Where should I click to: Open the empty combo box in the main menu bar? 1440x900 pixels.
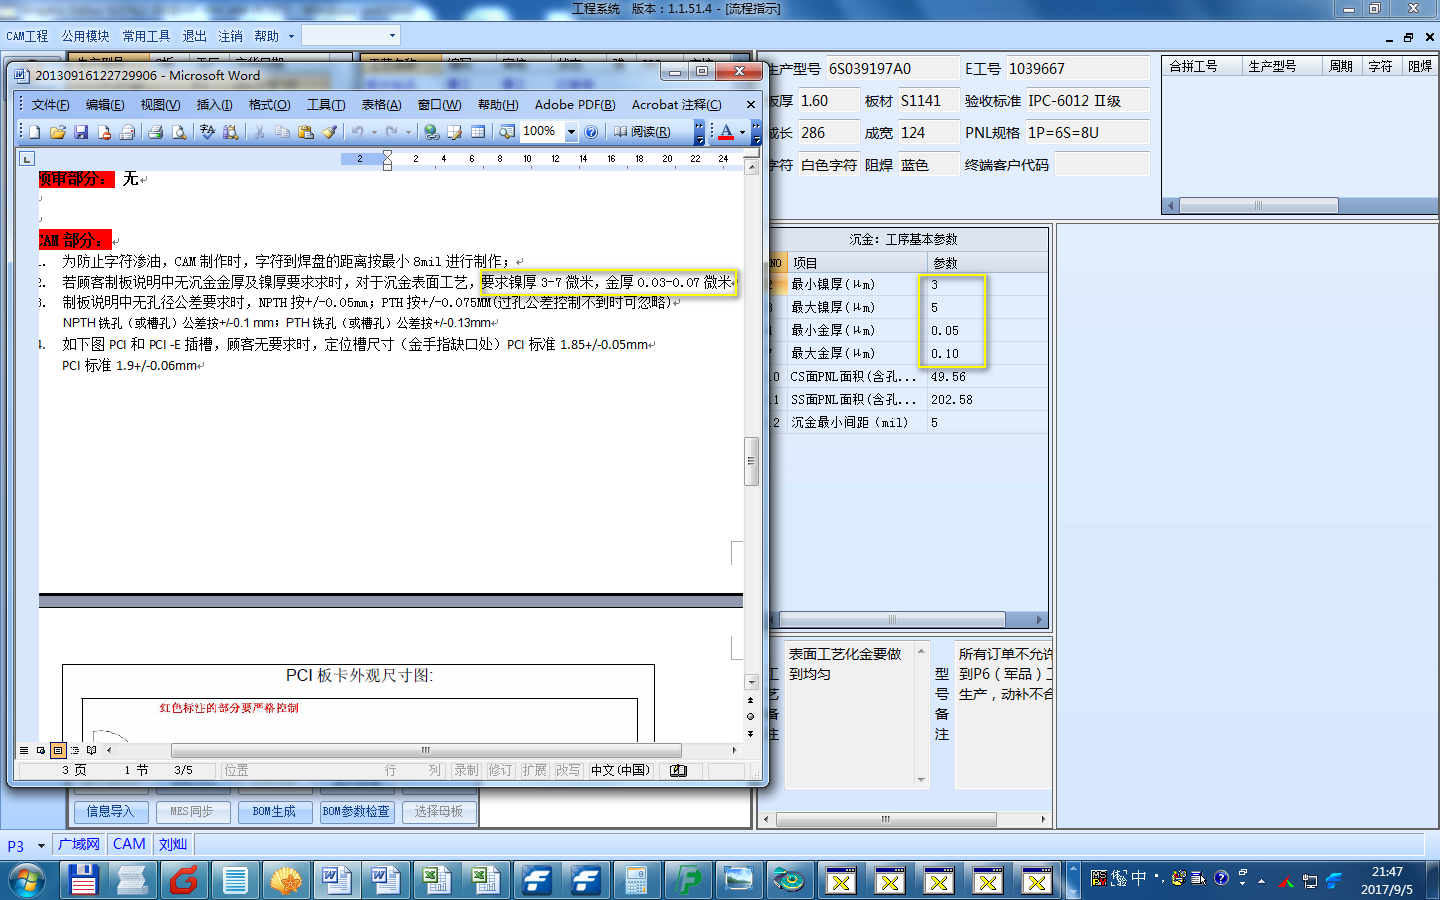coord(351,35)
